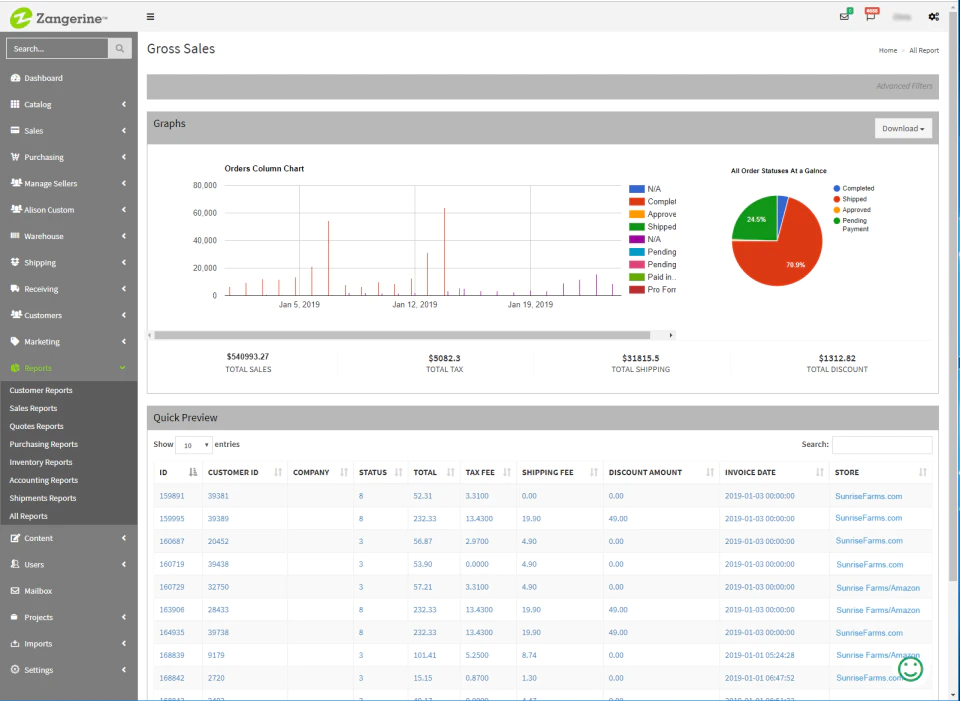This screenshot has height=701, width=960.
Task: Open the Download dropdown button
Action: pyautogui.click(x=903, y=129)
